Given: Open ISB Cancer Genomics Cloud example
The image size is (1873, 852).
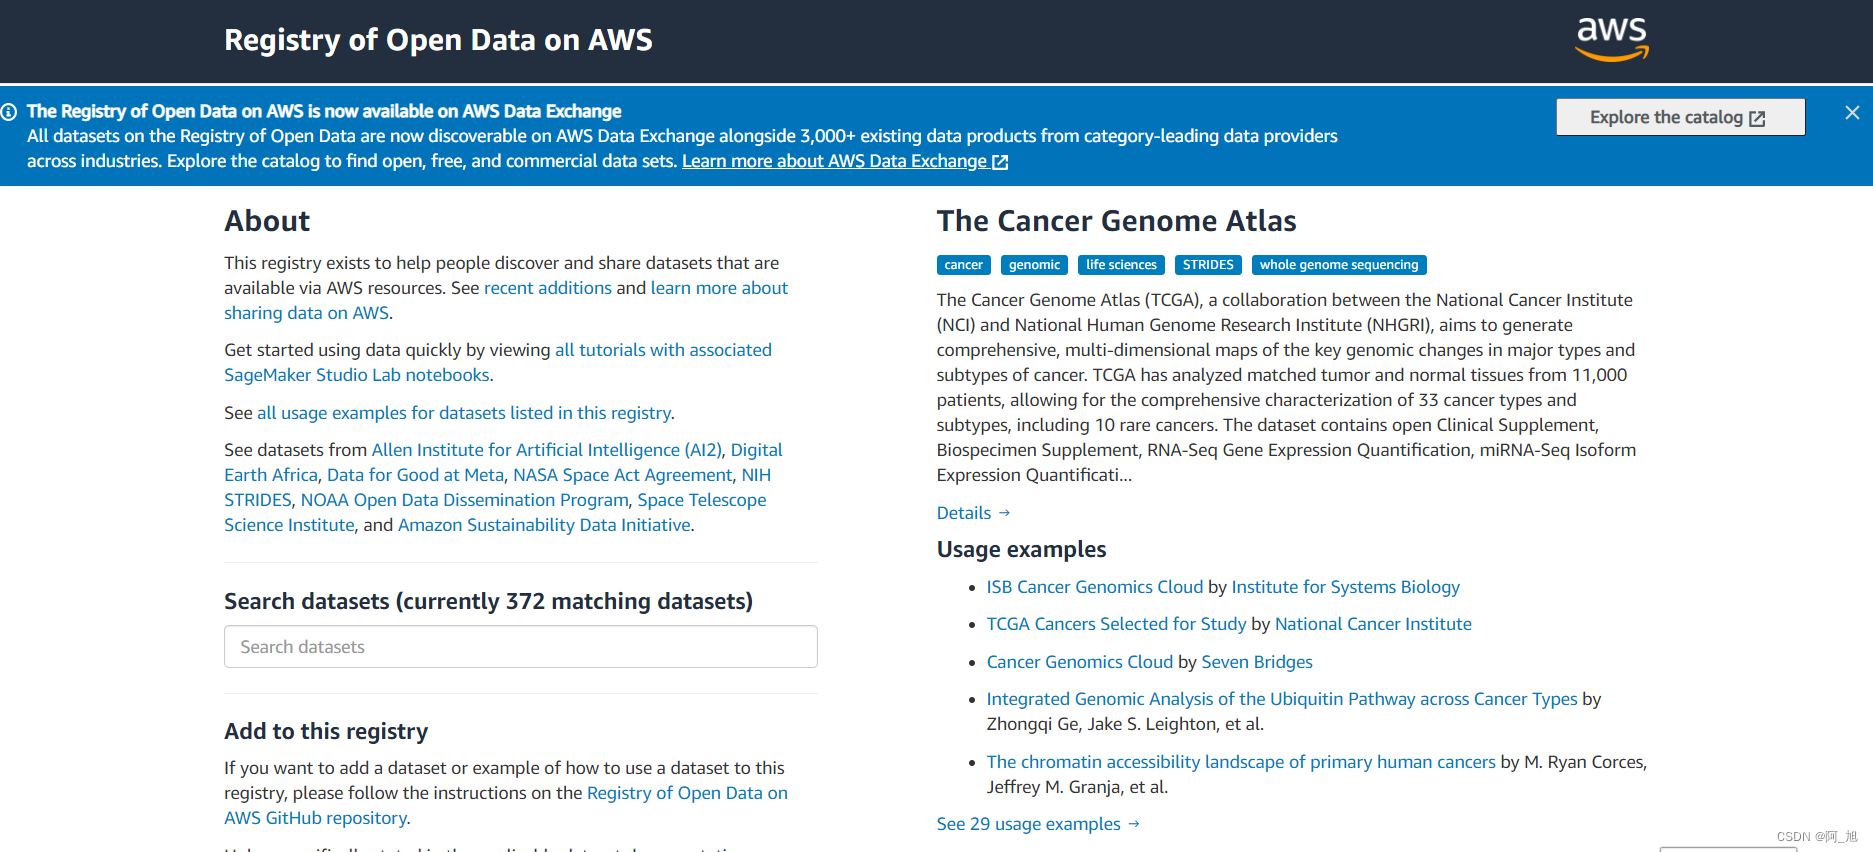Looking at the screenshot, I should [x=1095, y=587].
